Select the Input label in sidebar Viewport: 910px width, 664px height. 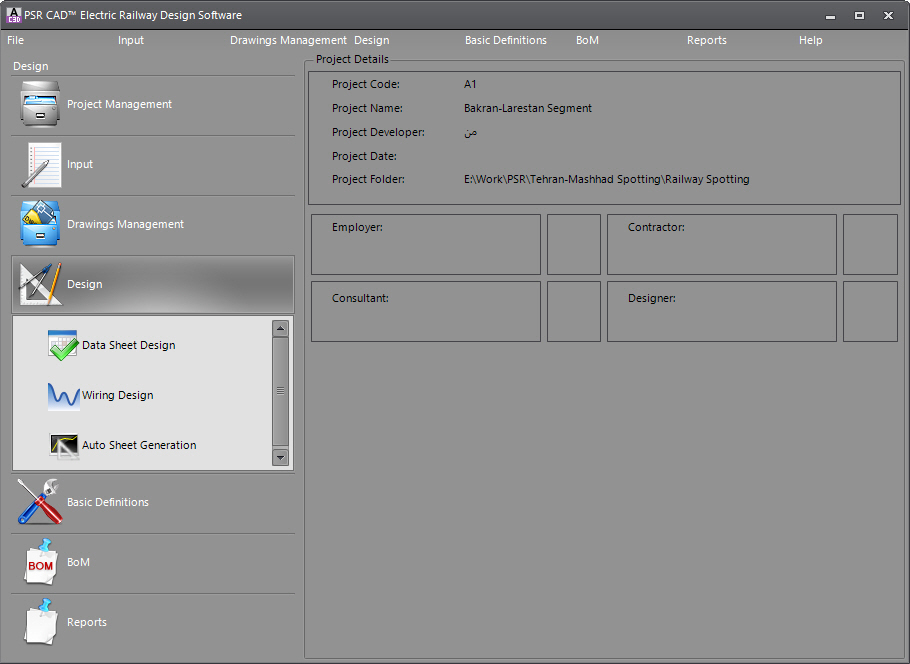[80, 164]
